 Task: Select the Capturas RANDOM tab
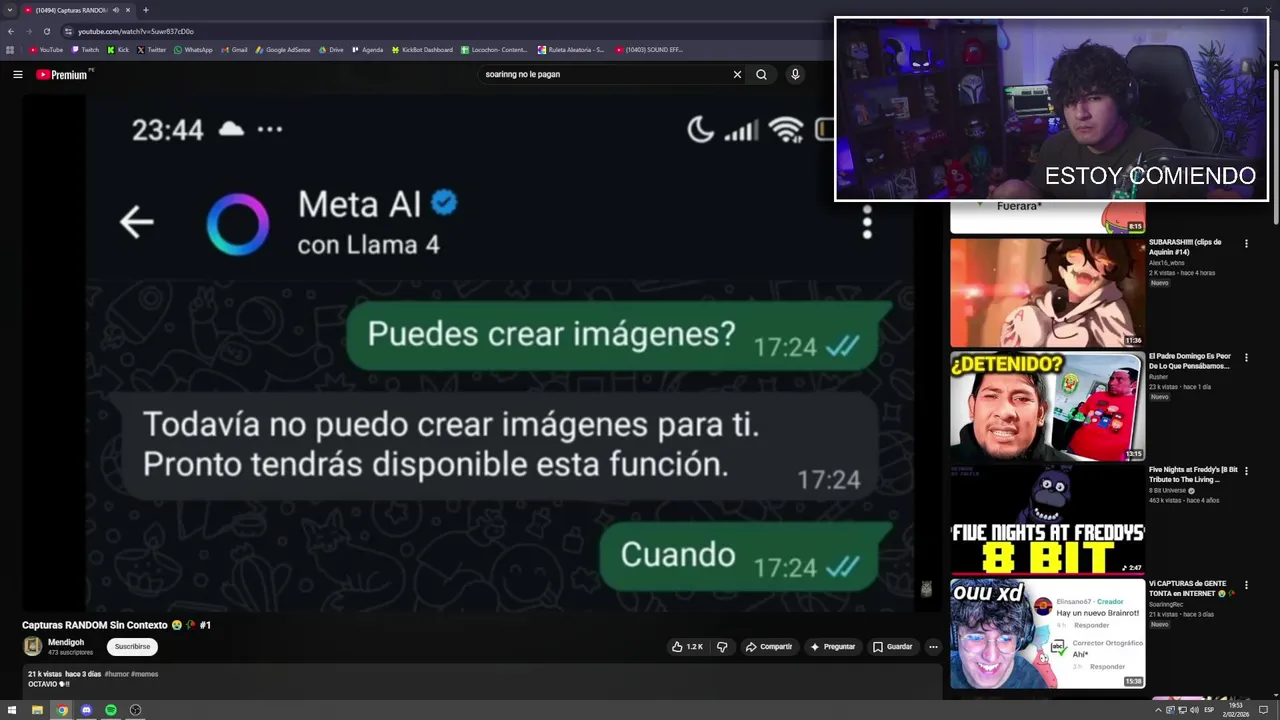coord(76,10)
